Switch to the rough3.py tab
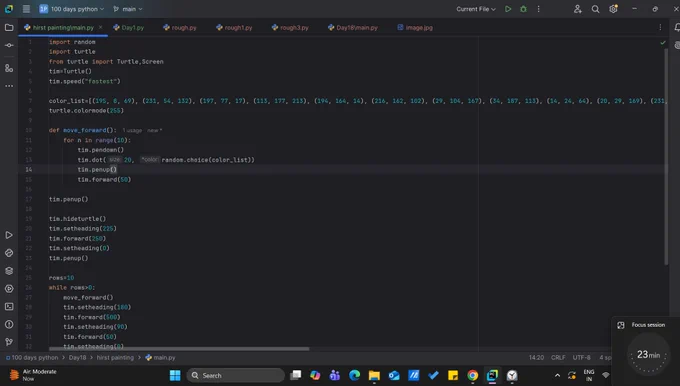 pos(290,27)
